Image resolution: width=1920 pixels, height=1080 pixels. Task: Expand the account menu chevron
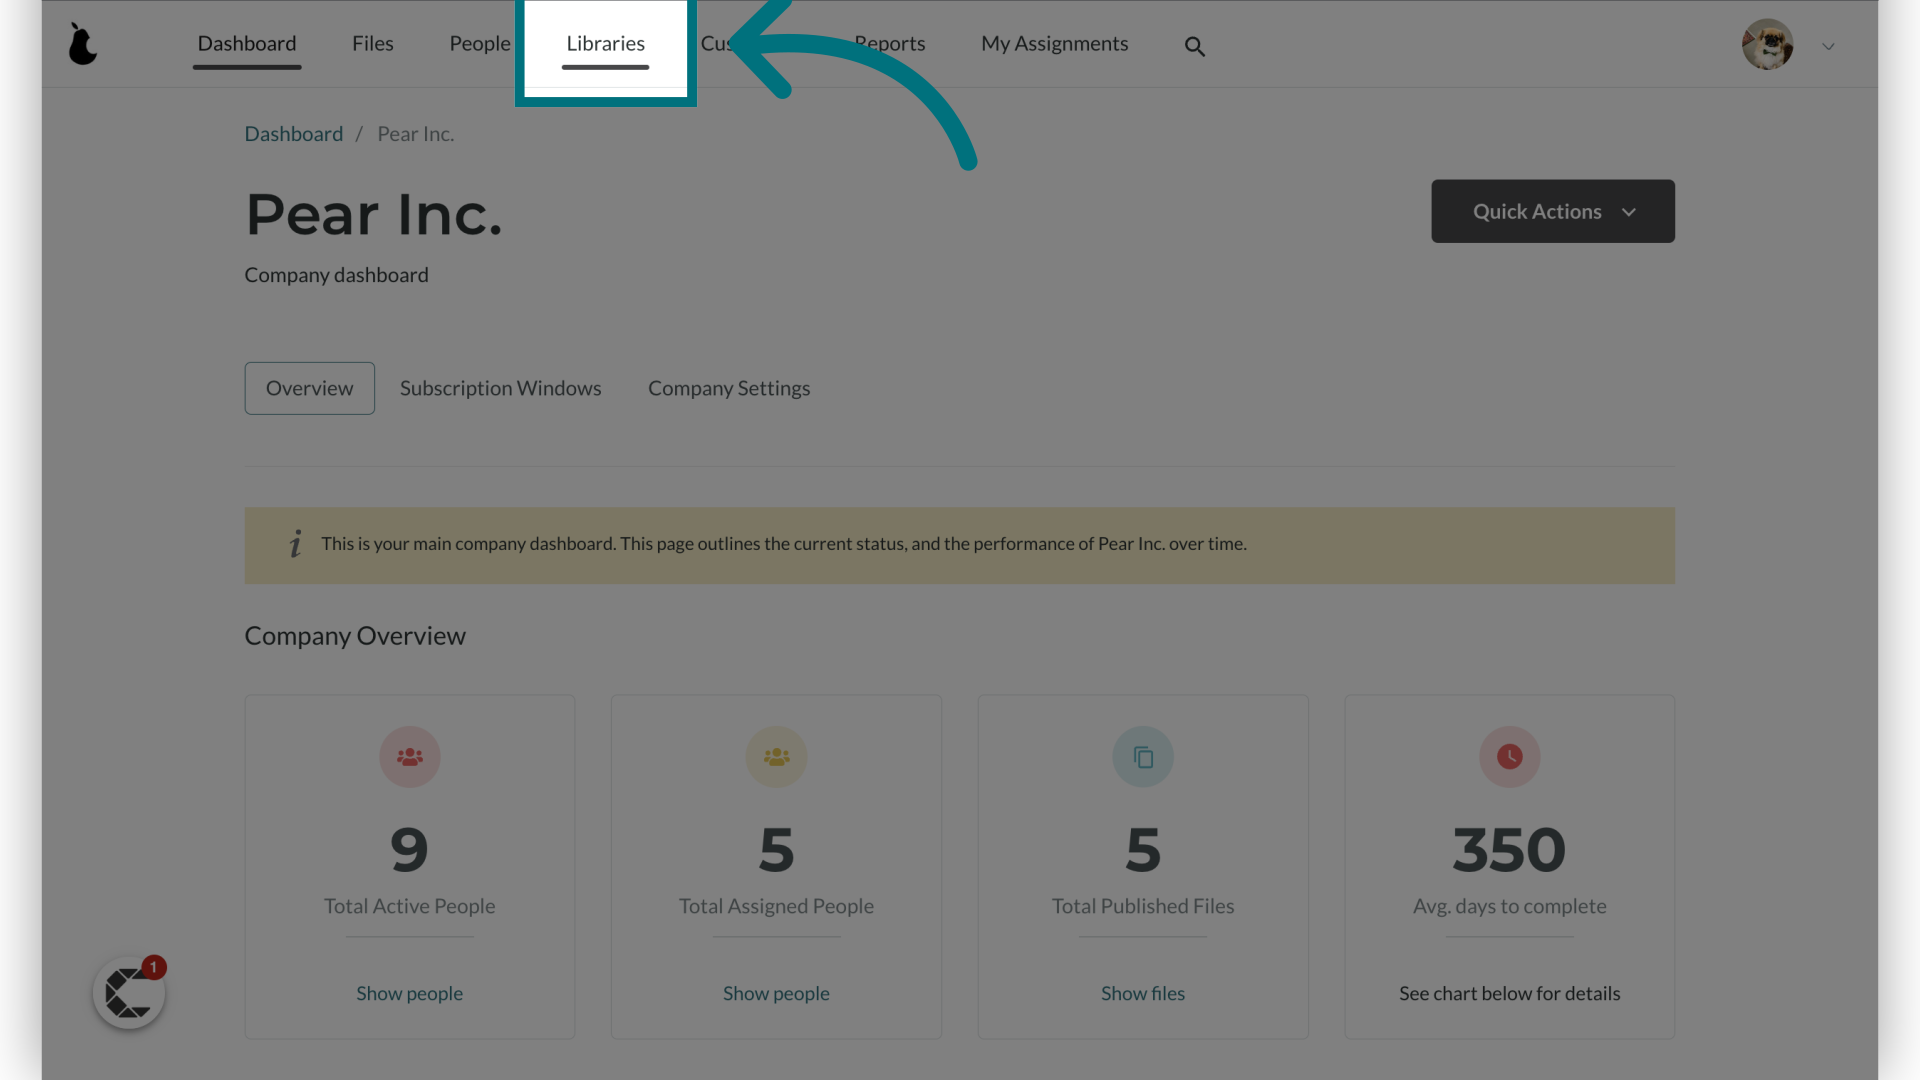tap(1828, 46)
